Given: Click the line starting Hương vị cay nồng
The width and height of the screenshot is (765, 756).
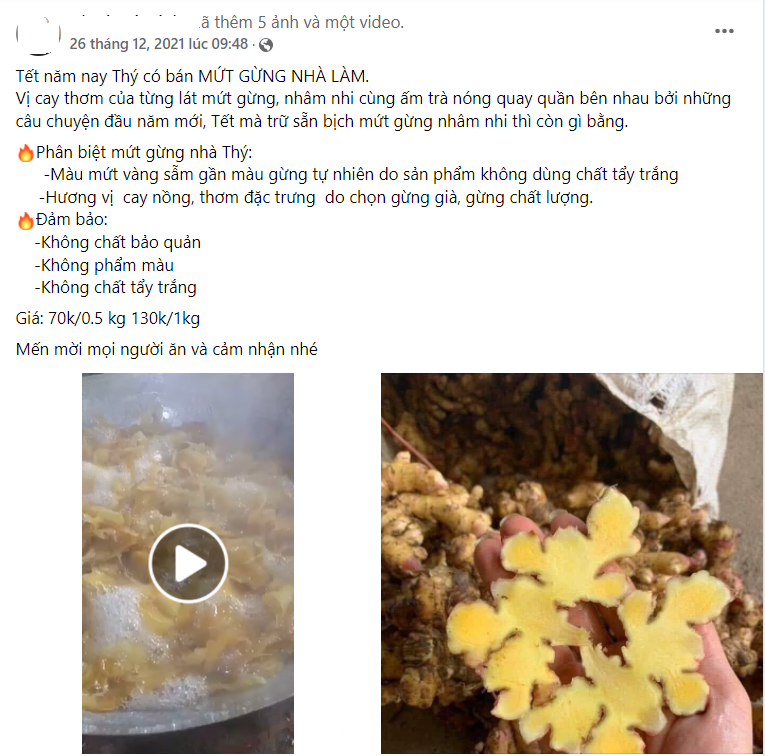Looking at the screenshot, I should [316, 198].
